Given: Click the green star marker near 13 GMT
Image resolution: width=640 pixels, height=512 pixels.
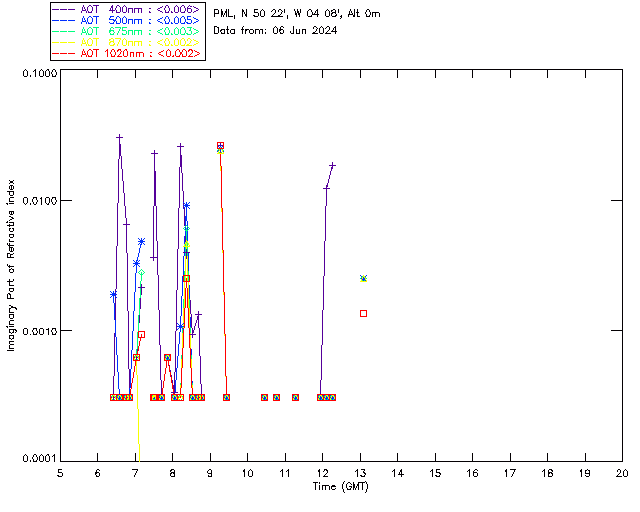Looking at the screenshot, I should pyautogui.click(x=363, y=278).
